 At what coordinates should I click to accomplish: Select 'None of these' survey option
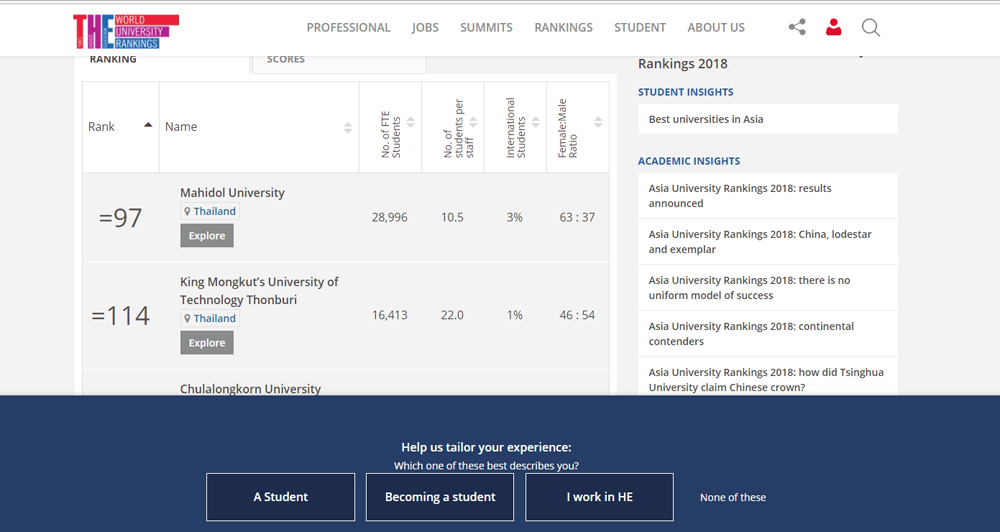click(x=733, y=497)
